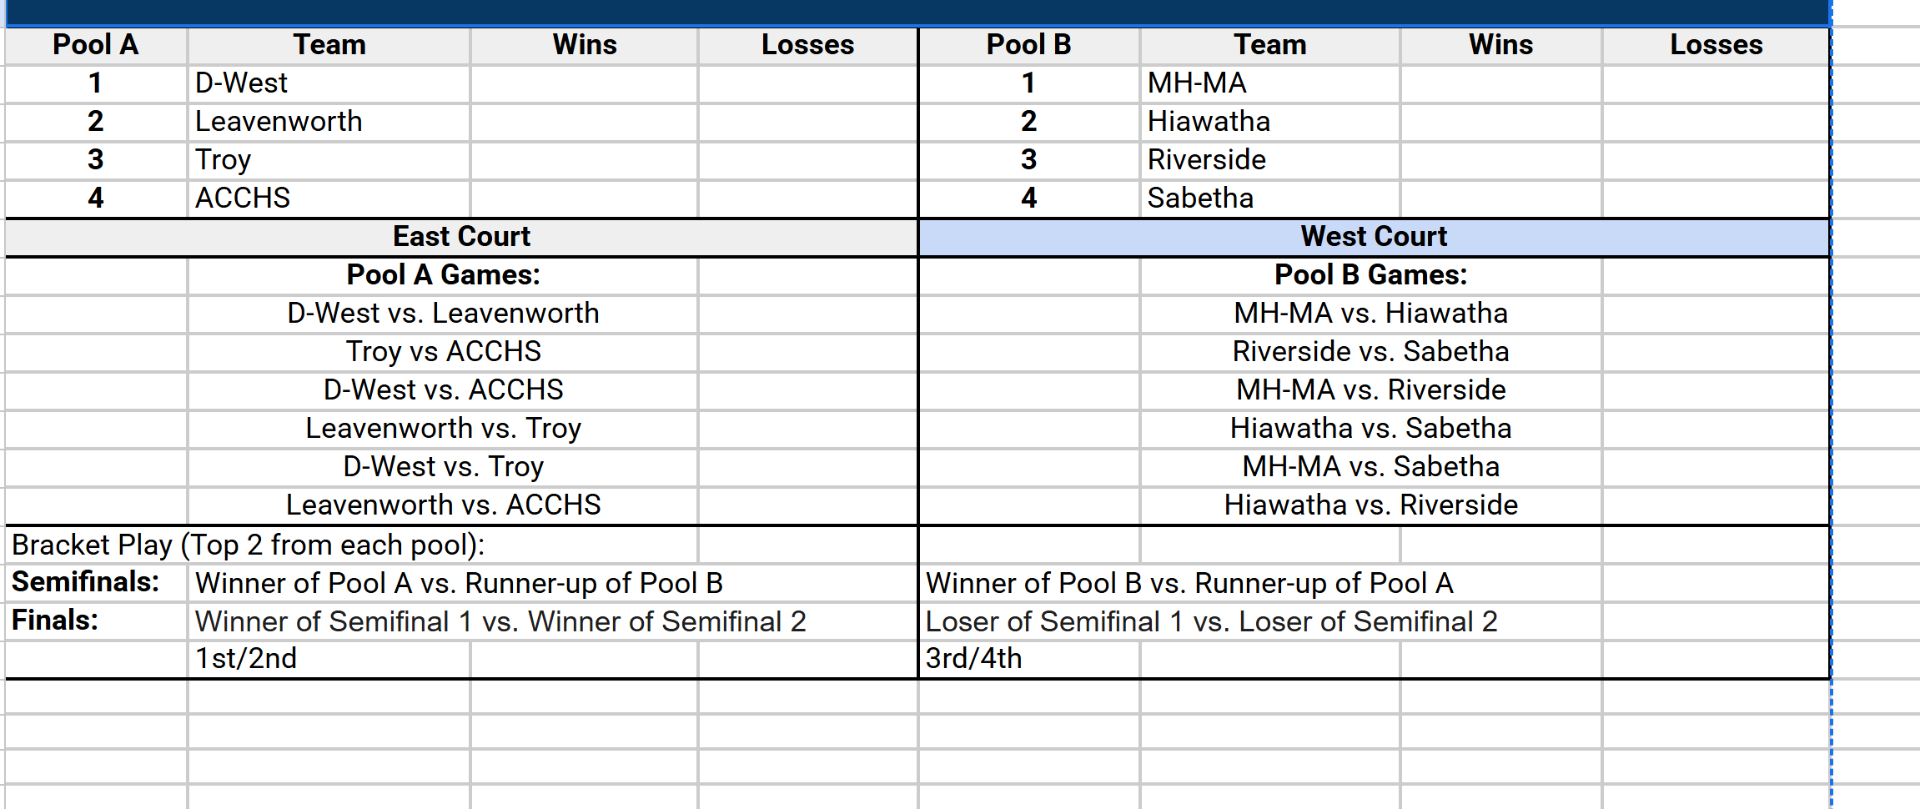Click the Bracket Play (Top 2 from each pool) cell
The width and height of the screenshot is (1920, 809).
click(248, 545)
